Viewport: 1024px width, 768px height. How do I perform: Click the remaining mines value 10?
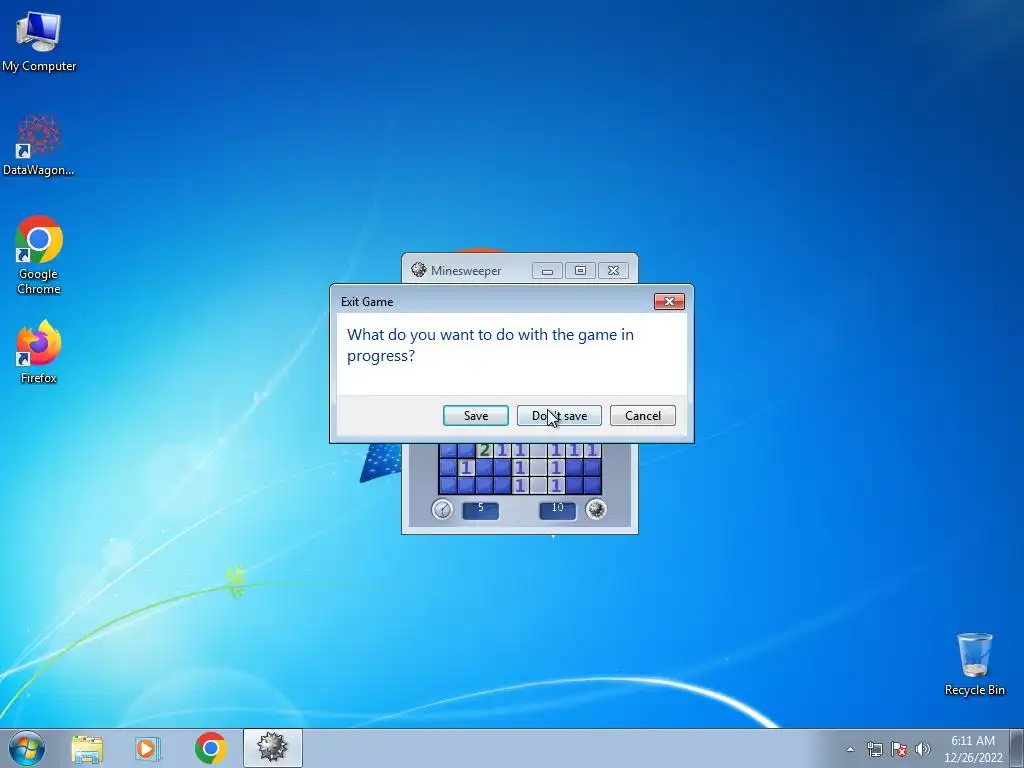[x=558, y=510]
